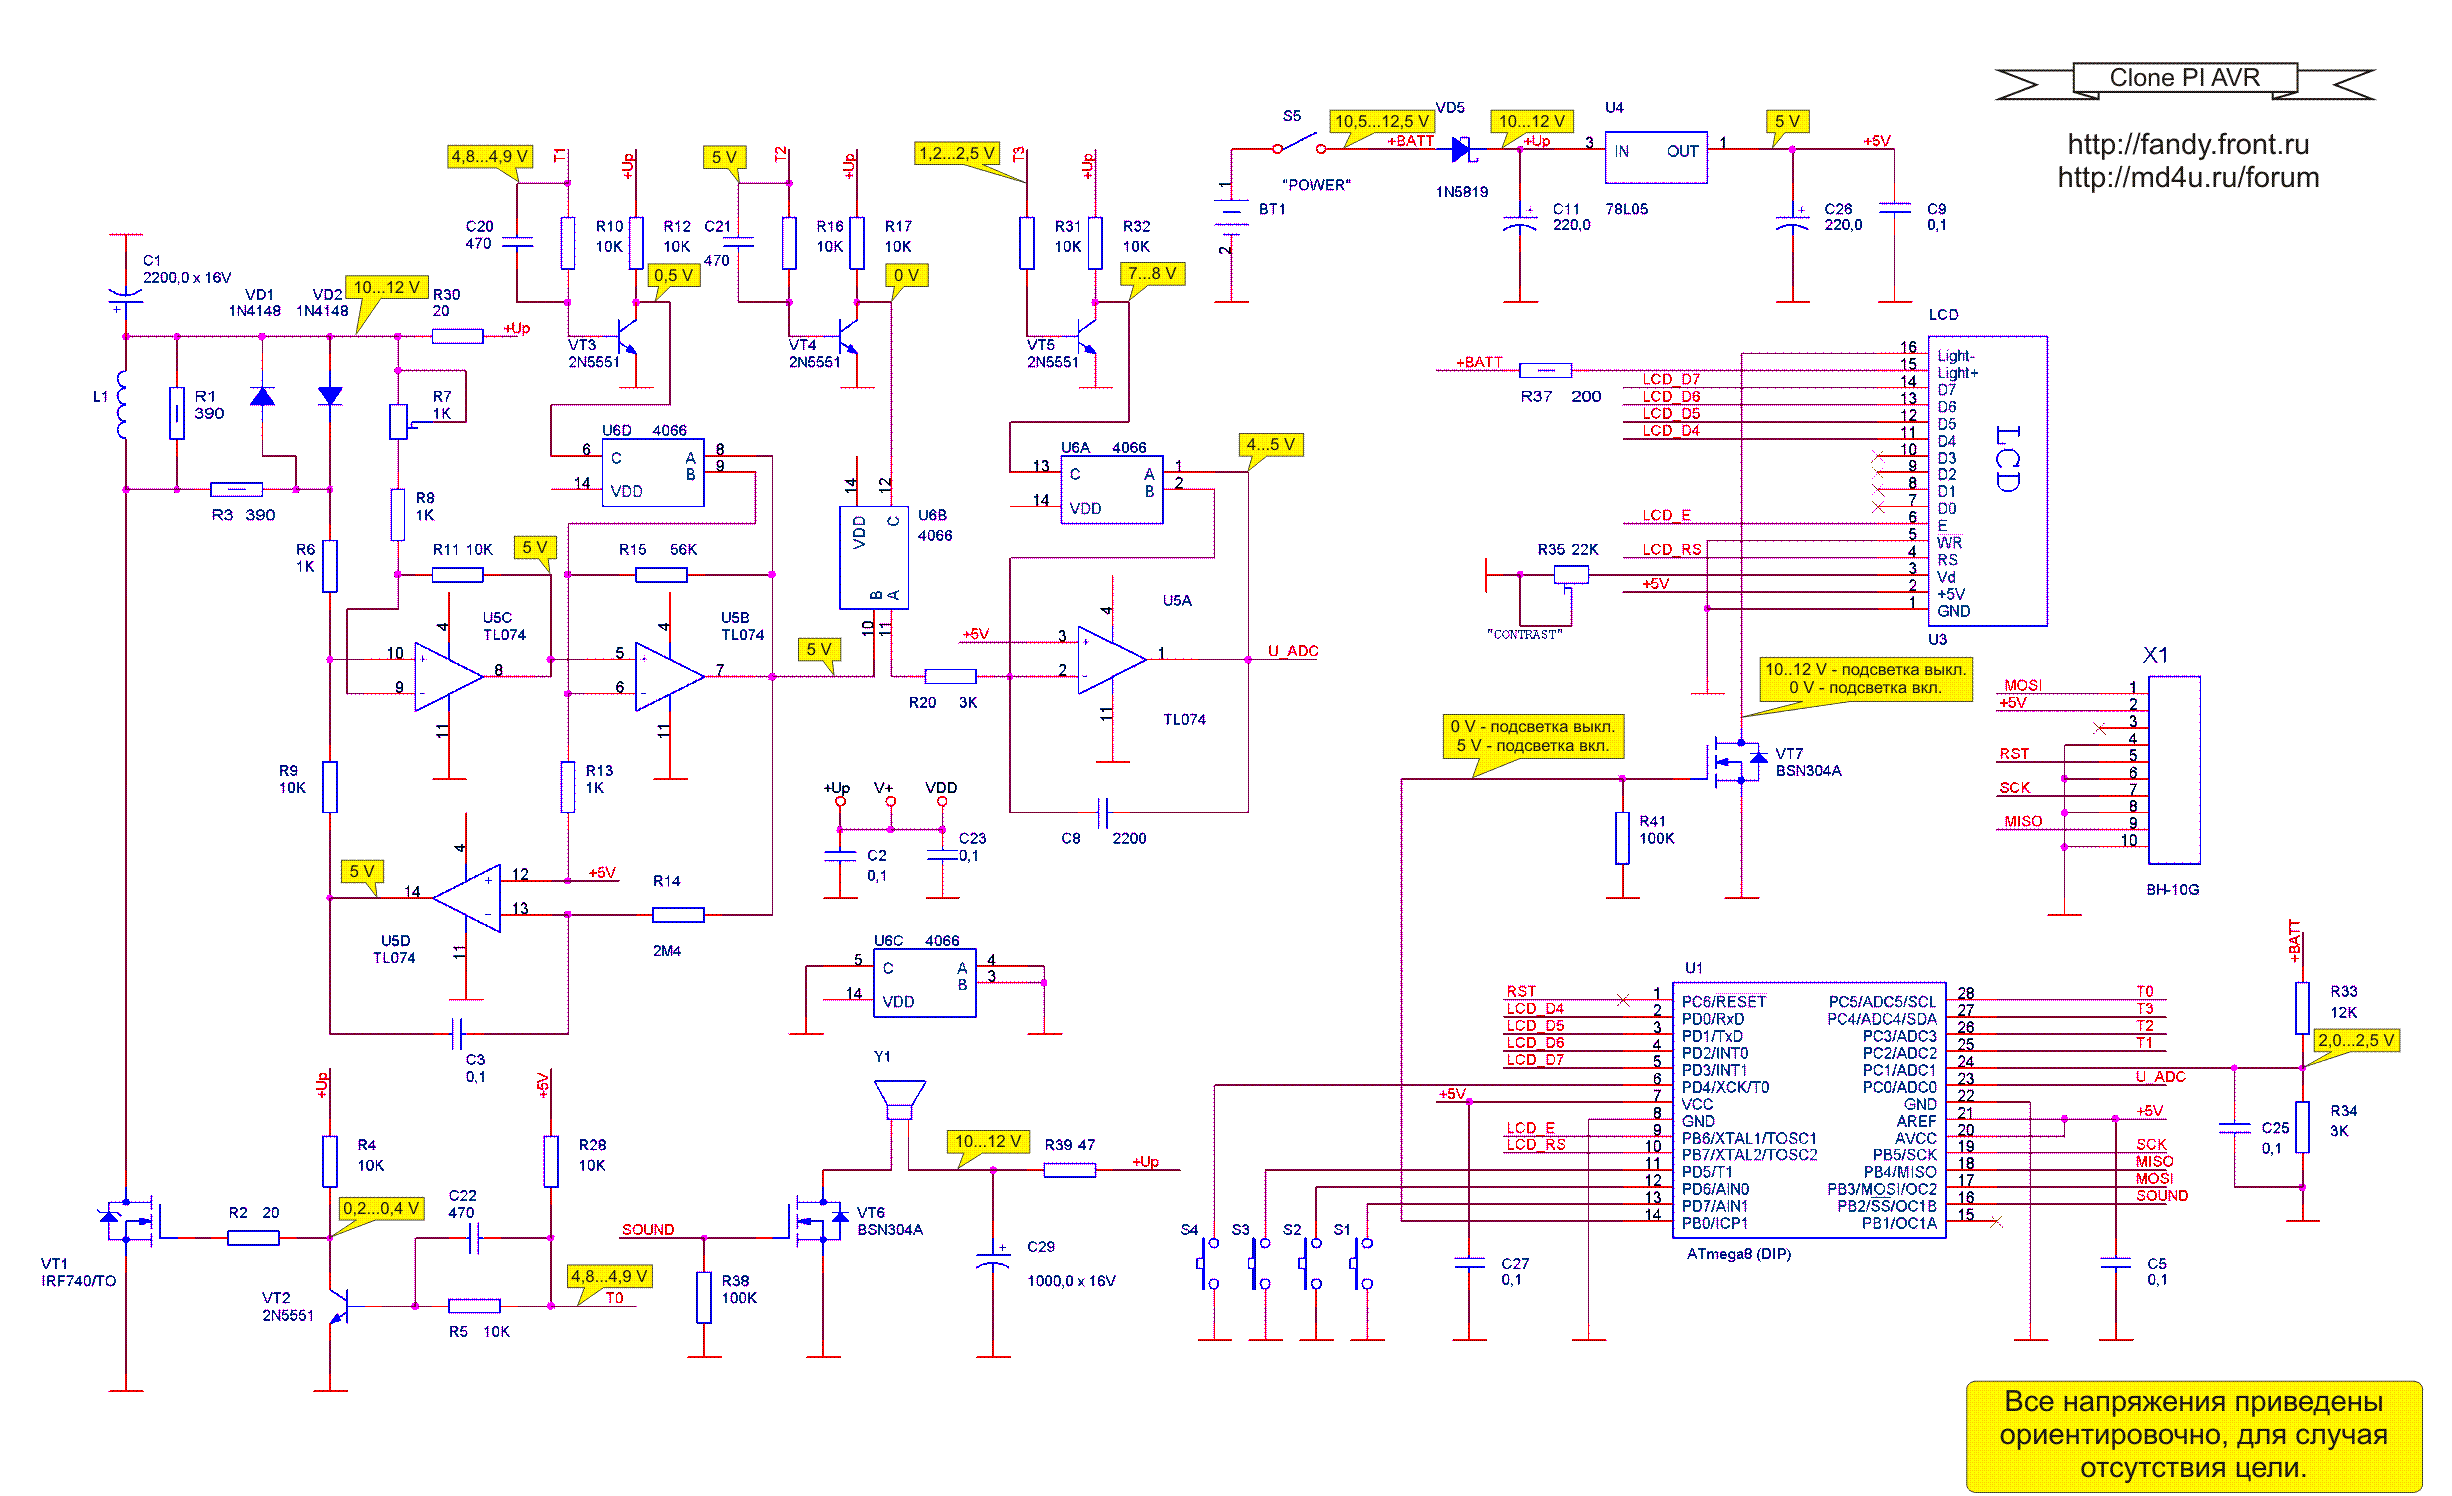Image resolution: width=2452 pixels, height=1496 pixels.
Task: Click the VT2 2N5551 transistor symbol
Action: click(338, 1305)
